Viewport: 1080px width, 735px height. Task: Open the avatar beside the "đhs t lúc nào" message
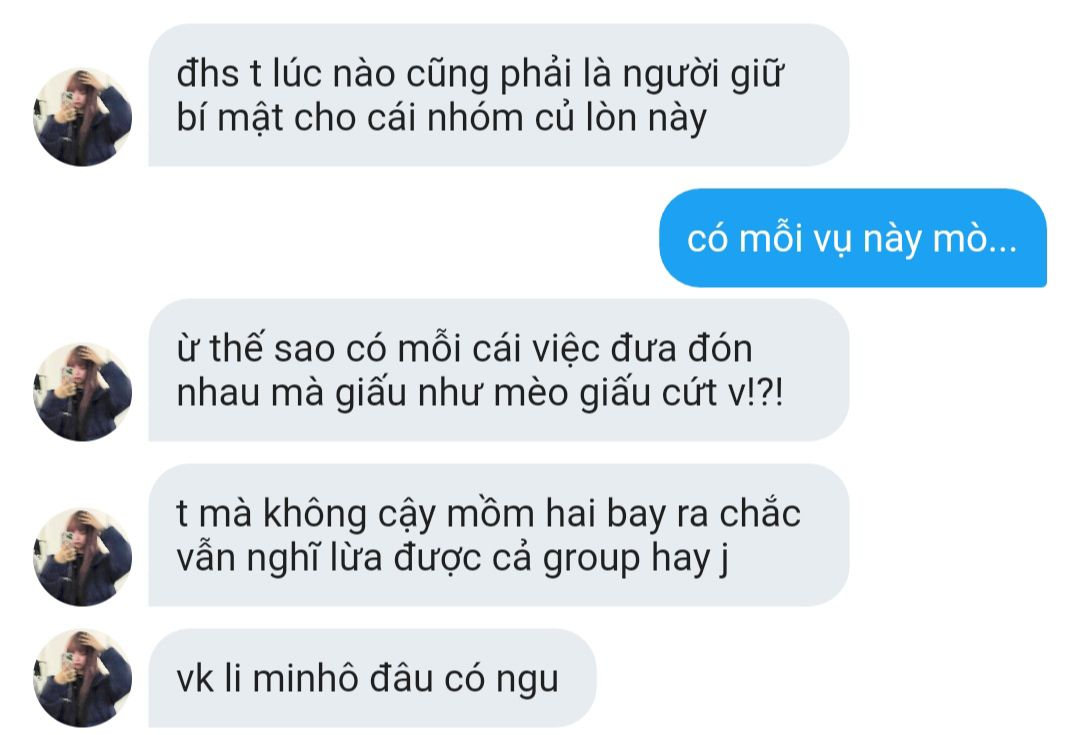coord(82,117)
